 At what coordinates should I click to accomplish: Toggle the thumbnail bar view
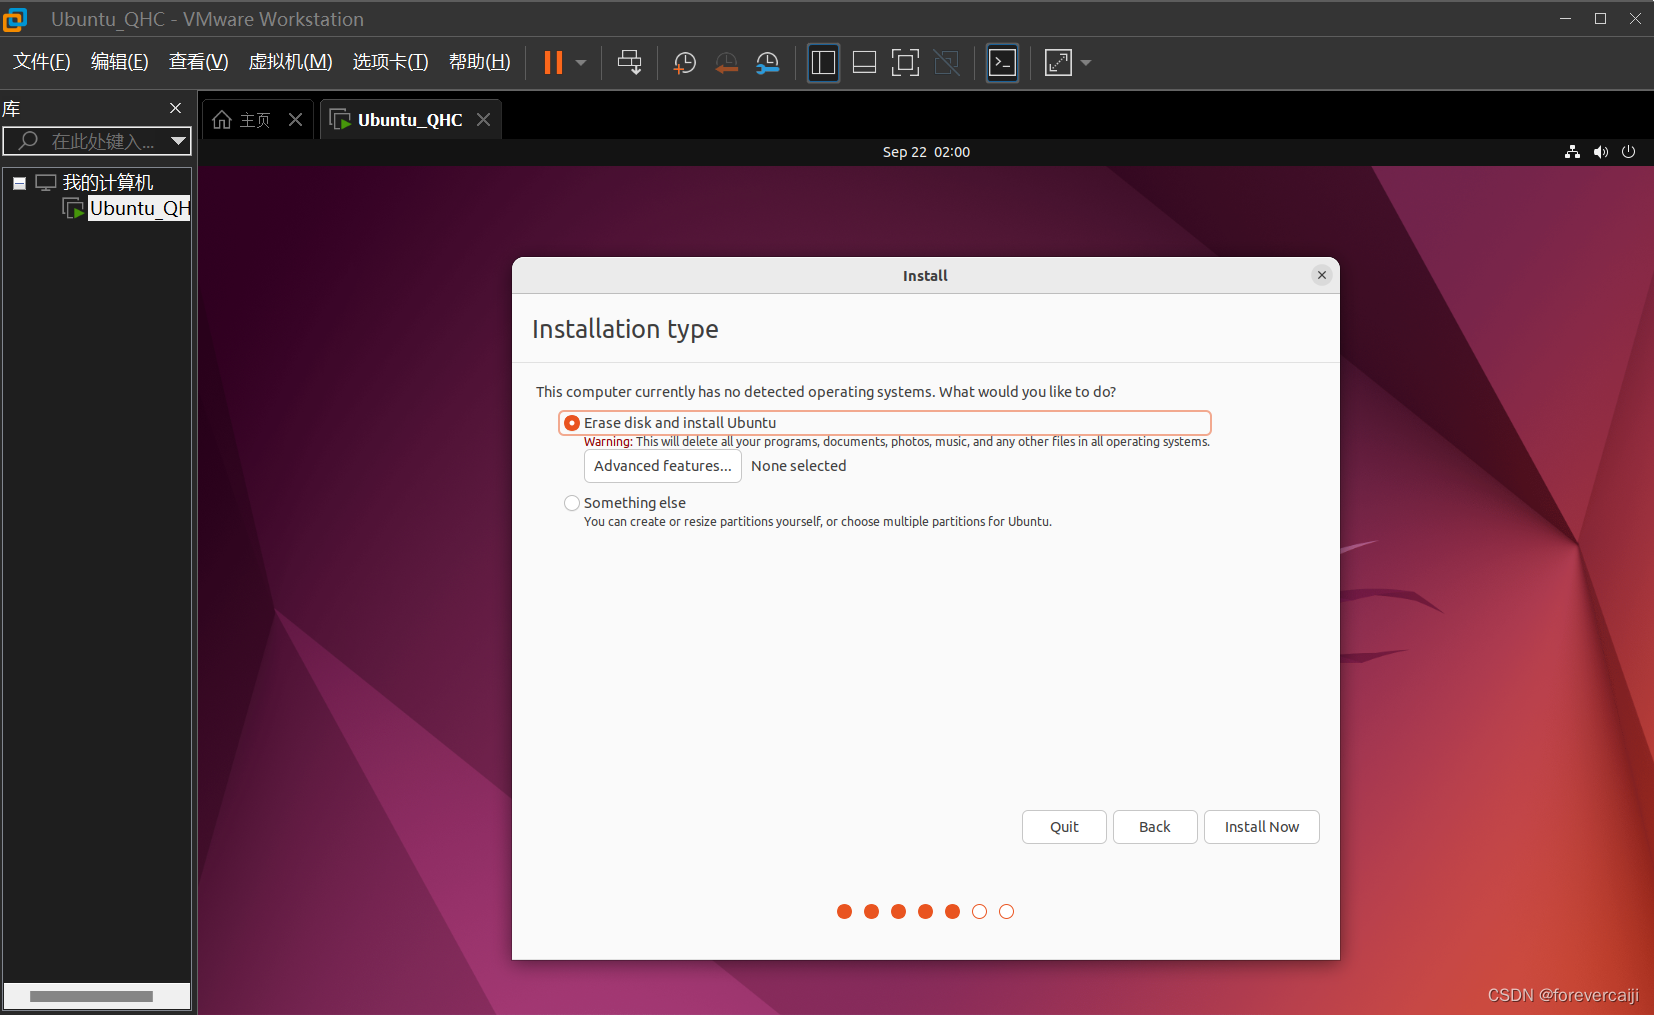pos(864,63)
